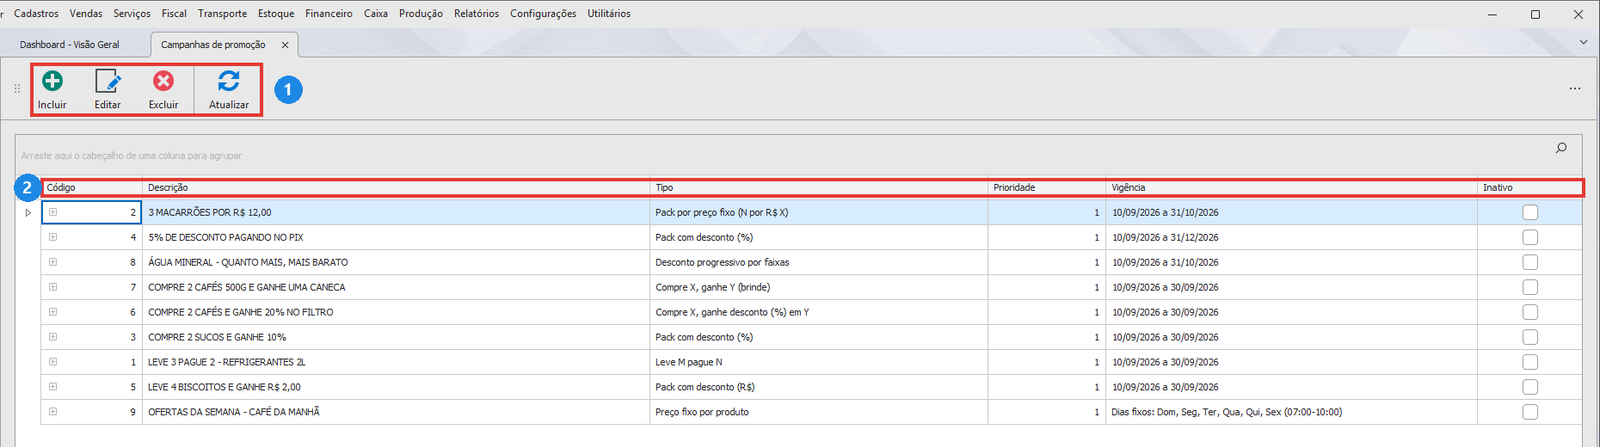Toggle Inativo for LEVE 3 PAGUE 2 row
1600x447 pixels.
[x=1530, y=362]
